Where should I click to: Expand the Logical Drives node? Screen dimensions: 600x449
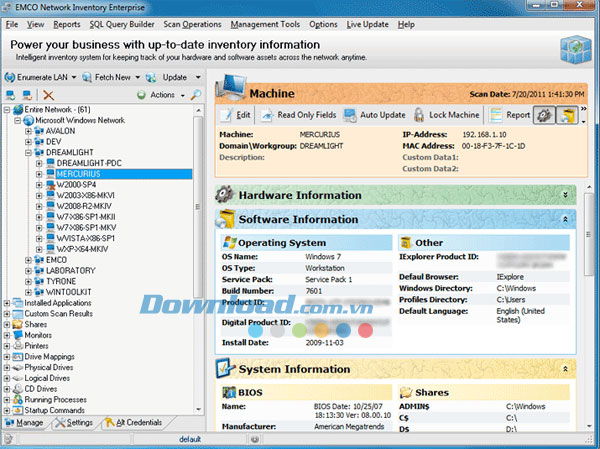7,378
